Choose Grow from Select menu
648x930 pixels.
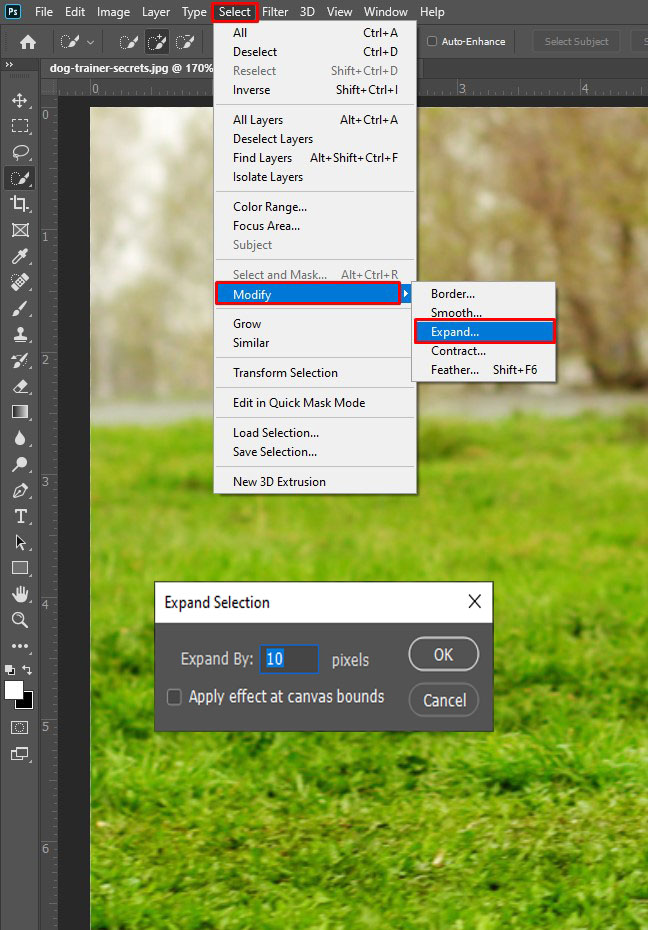pyautogui.click(x=315, y=324)
